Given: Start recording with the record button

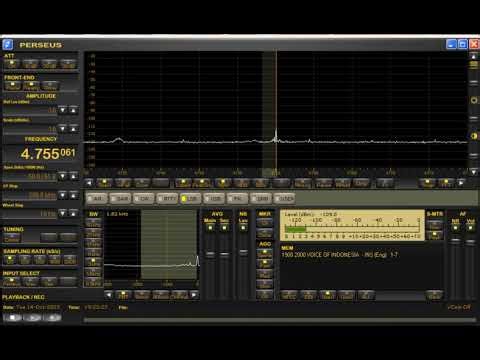Looking at the screenshot, I should click(x=52, y=317).
